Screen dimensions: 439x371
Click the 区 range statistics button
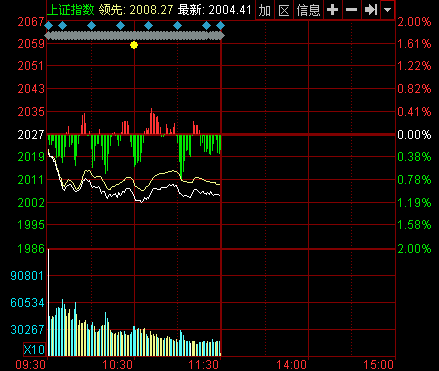tap(284, 10)
